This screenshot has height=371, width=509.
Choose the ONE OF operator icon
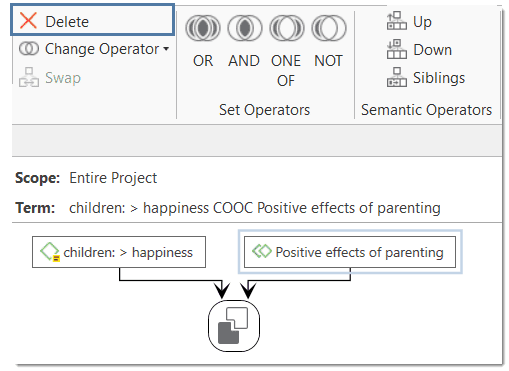[x=287, y=28]
